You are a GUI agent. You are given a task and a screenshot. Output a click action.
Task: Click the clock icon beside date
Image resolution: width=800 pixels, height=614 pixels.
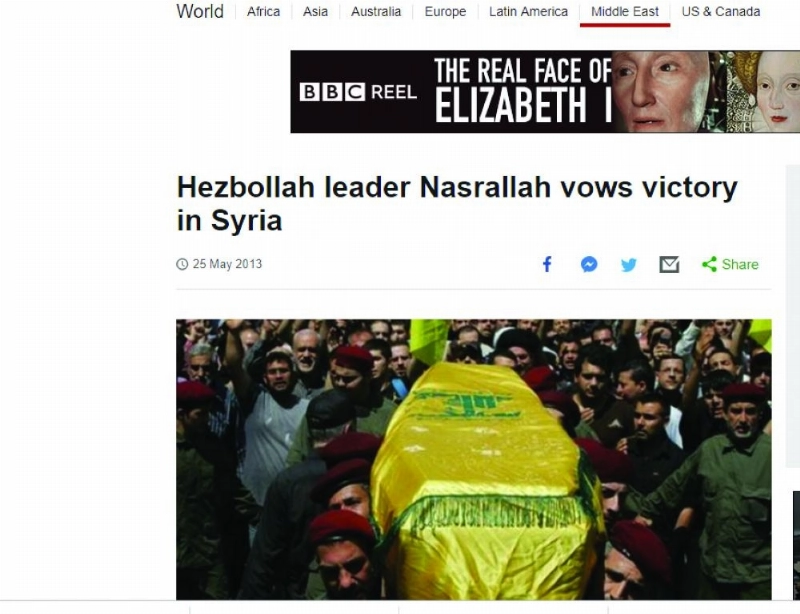[182, 264]
